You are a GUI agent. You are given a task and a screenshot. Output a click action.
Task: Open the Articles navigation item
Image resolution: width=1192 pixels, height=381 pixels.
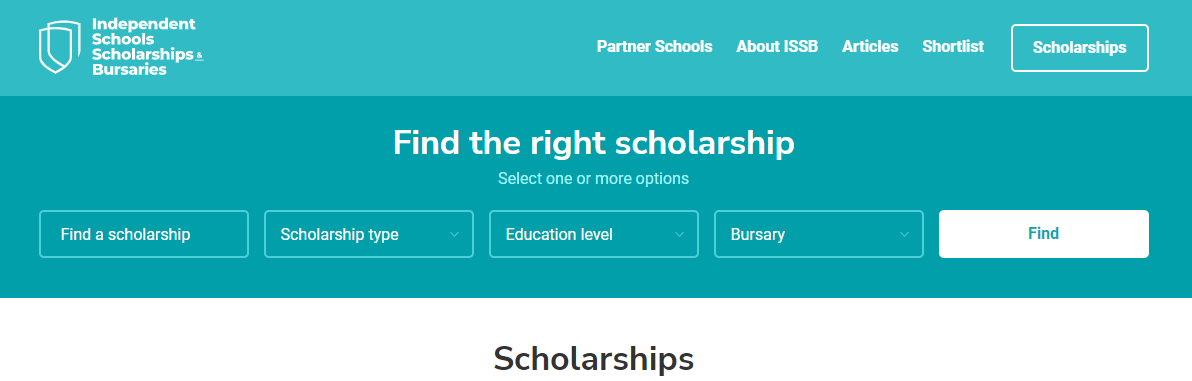coord(870,46)
